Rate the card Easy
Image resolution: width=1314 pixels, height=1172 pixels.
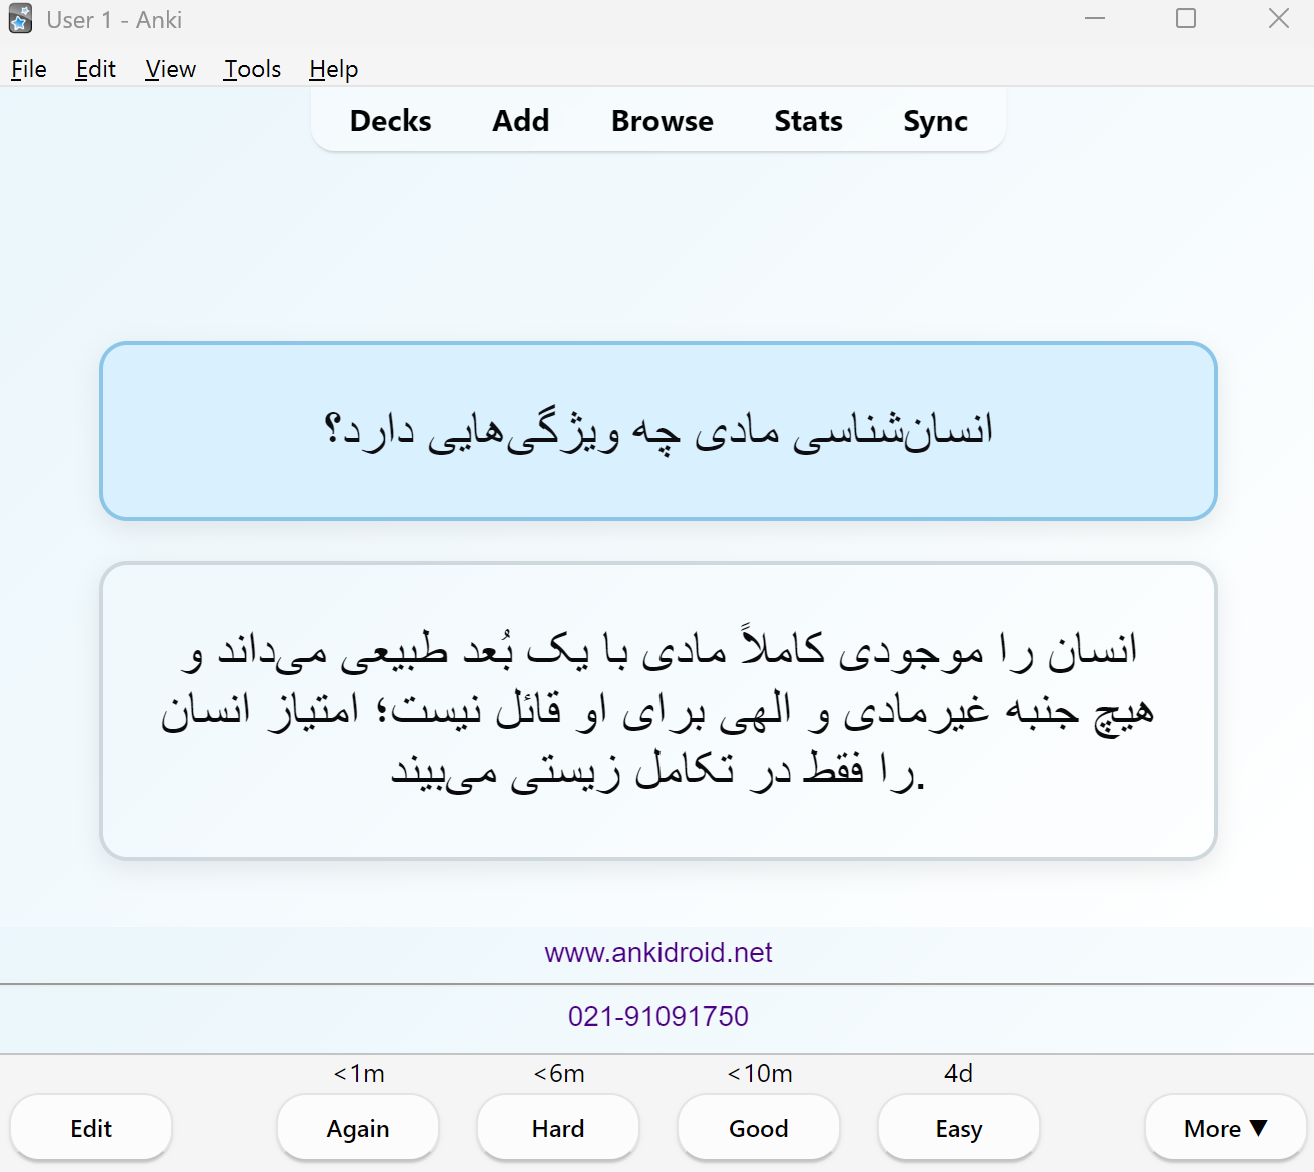(959, 1128)
